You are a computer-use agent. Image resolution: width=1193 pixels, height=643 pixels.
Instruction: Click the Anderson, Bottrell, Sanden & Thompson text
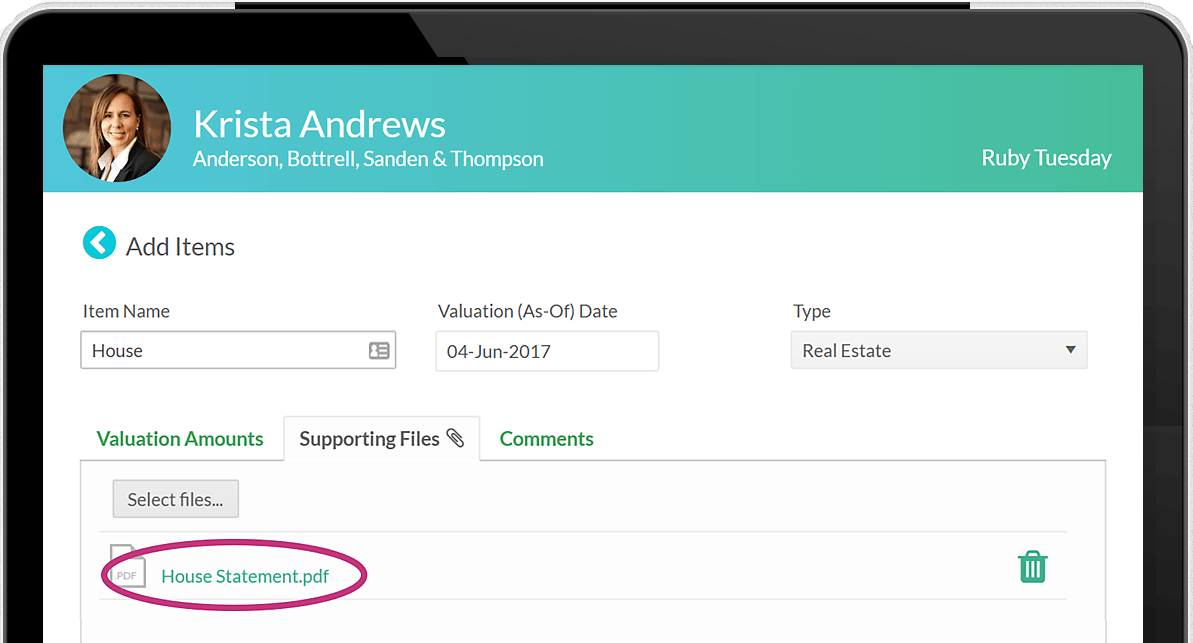click(368, 159)
